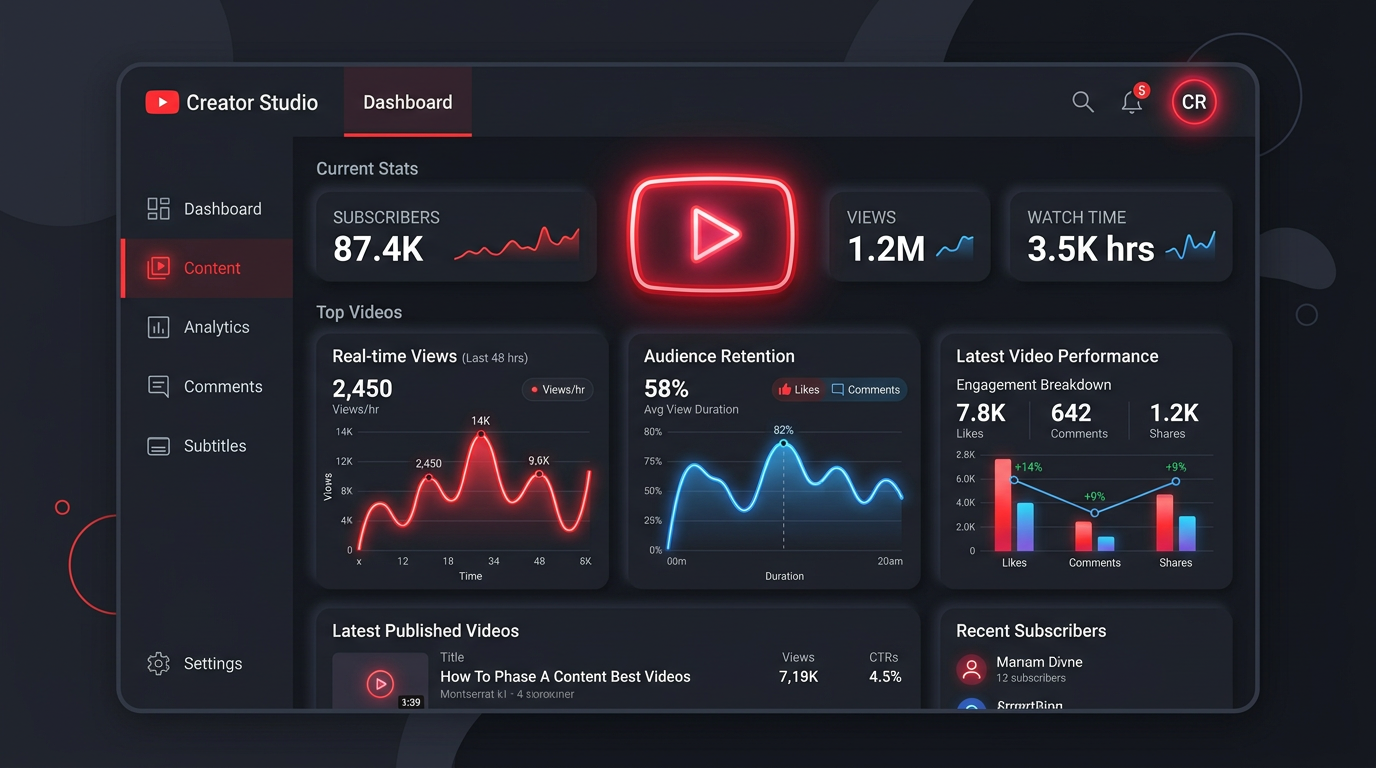Viewport: 1376px width, 768px height.
Task: Click the +14% label above Likes bars
Action: click(1028, 467)
